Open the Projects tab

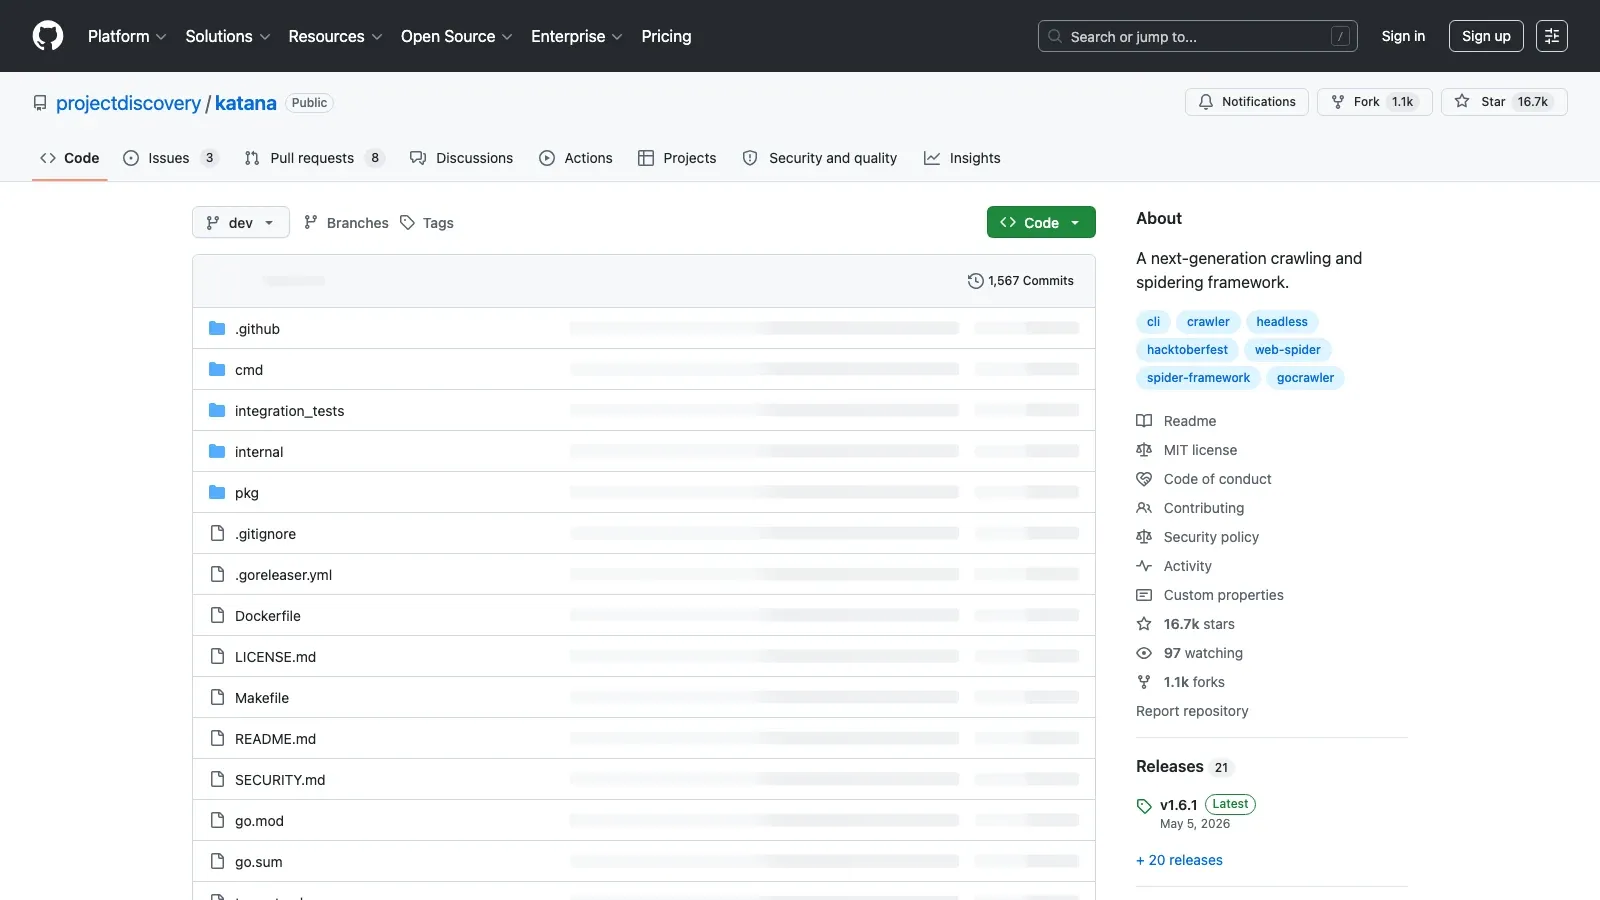click(x=677, y=158)
